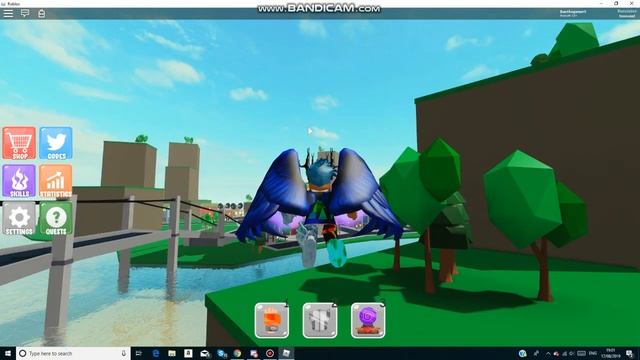Viewport: 640px width, 360px height.
Task: Open the Mail app on taskbar
Action: [204, 353]
